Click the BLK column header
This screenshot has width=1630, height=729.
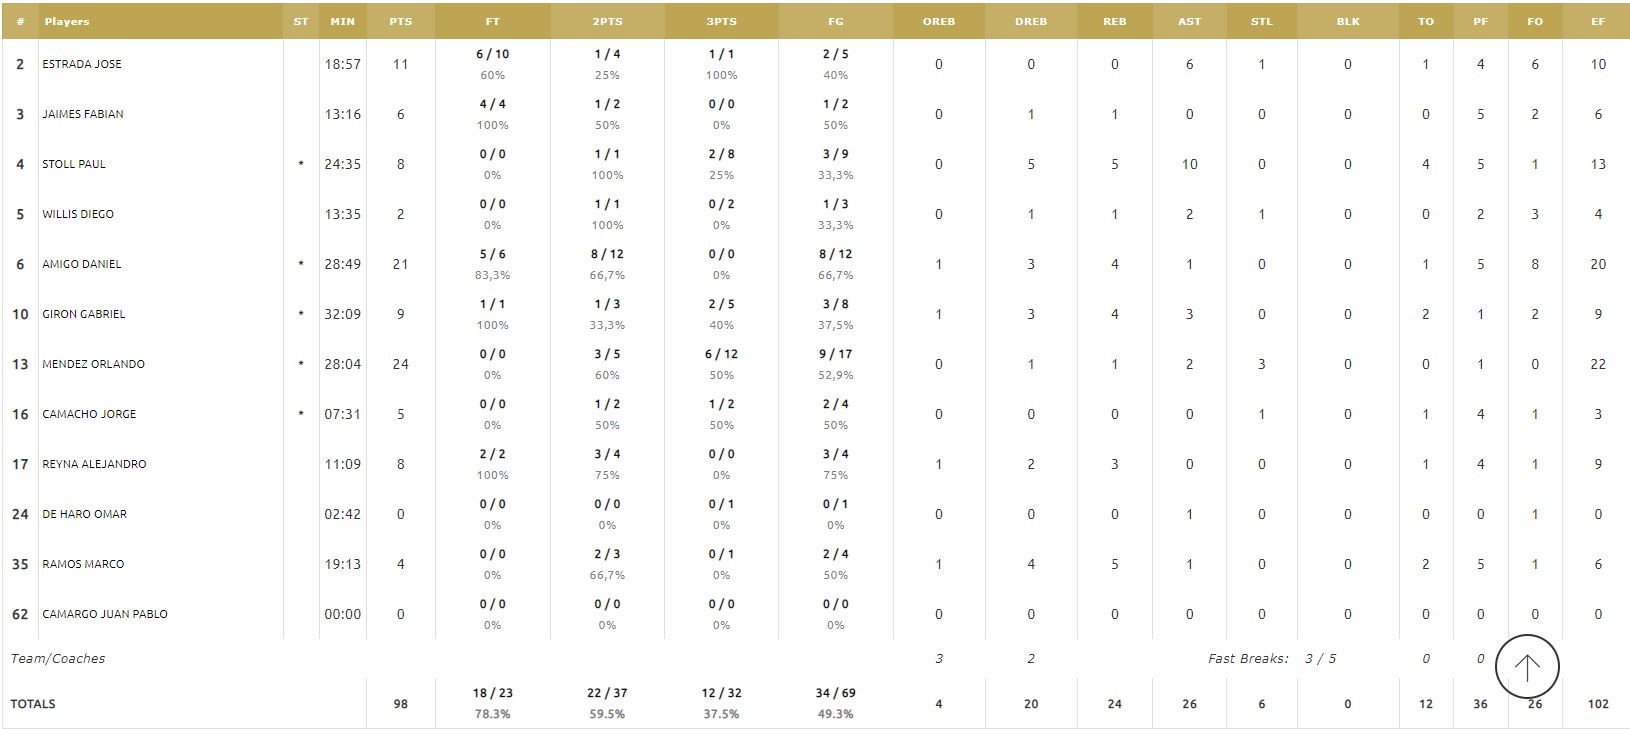[1347, 21]
